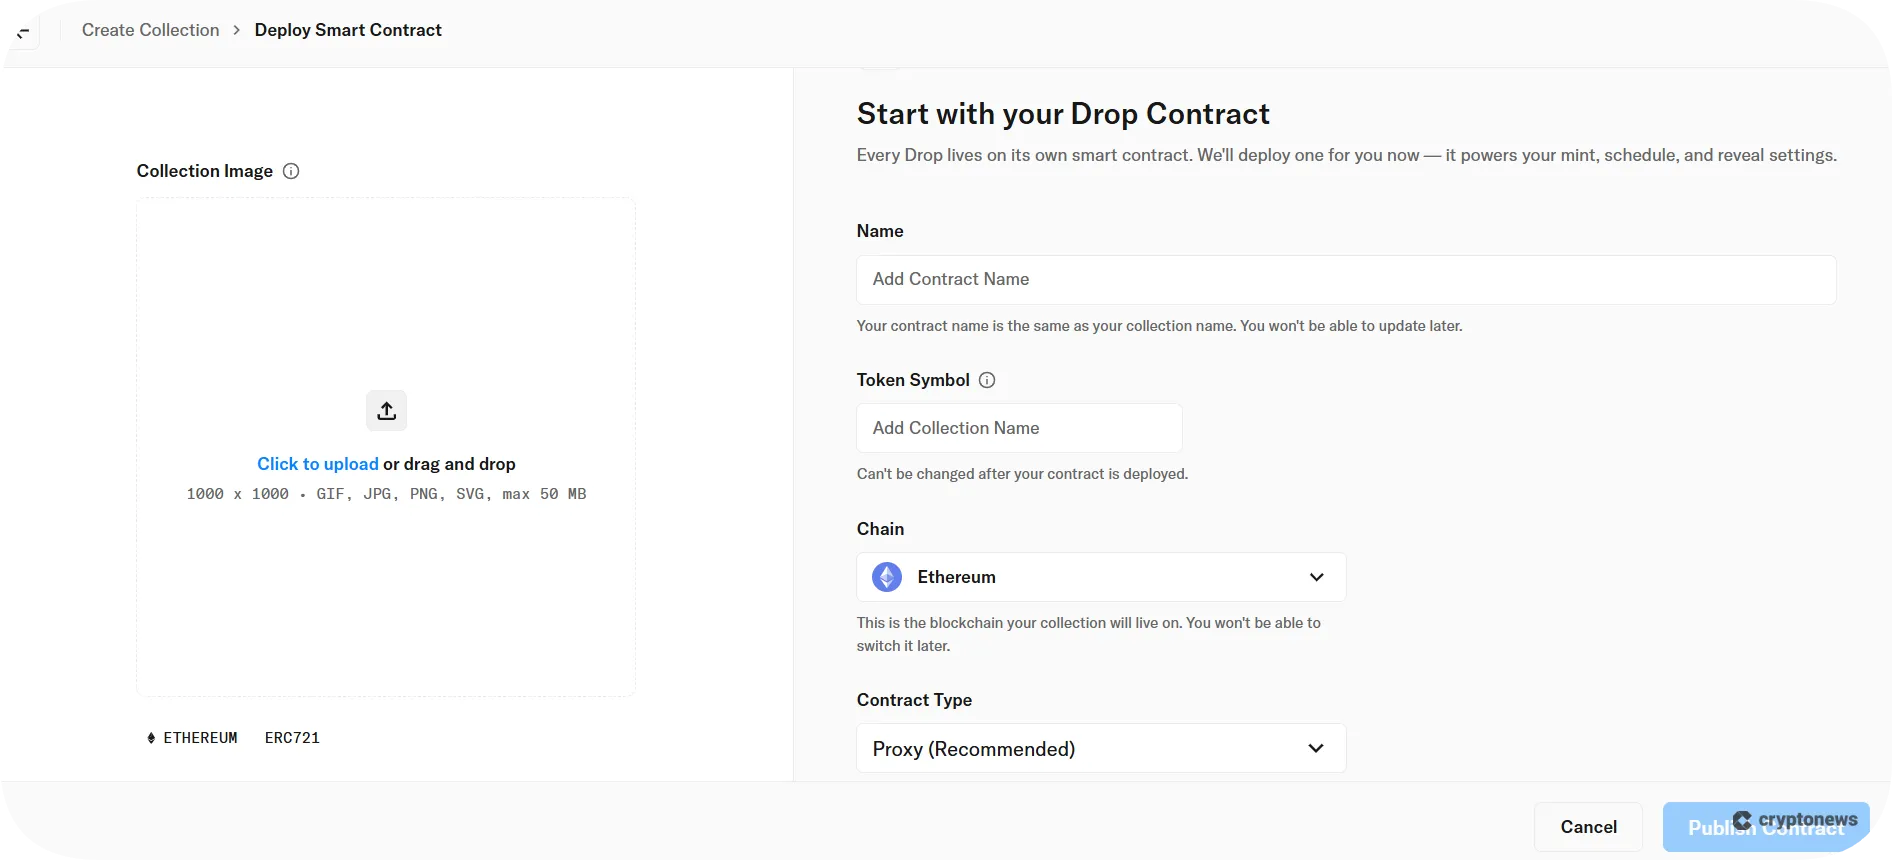
Task: Go to the Create Collection breadcrumb
Action: pos(150,30)
